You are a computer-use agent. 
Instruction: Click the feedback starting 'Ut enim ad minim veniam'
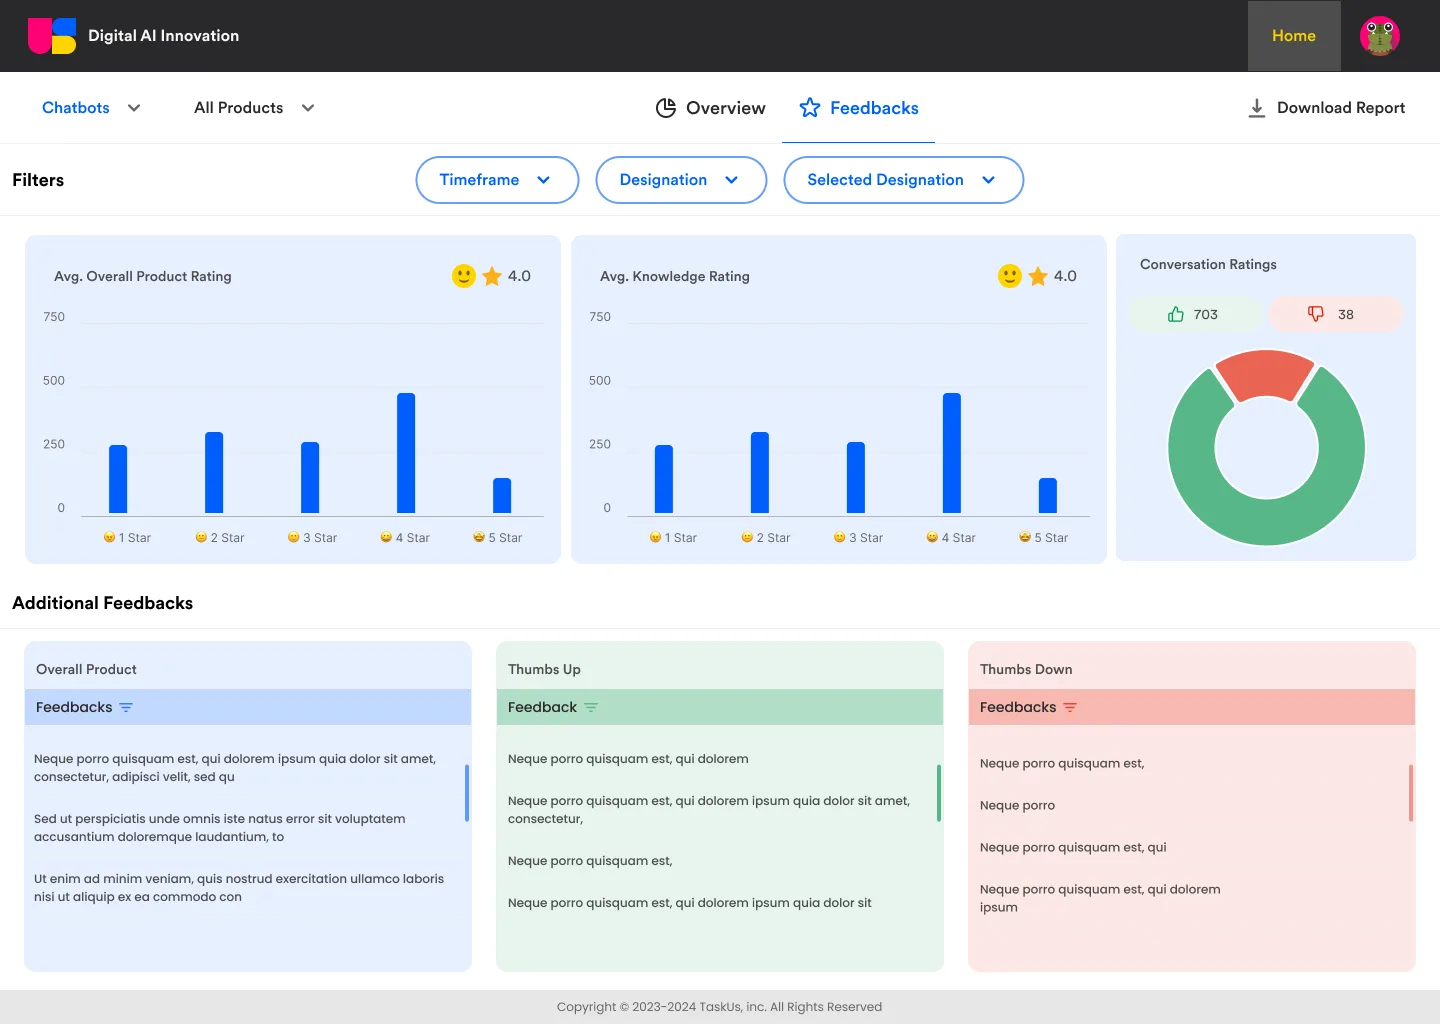point(239,888)
